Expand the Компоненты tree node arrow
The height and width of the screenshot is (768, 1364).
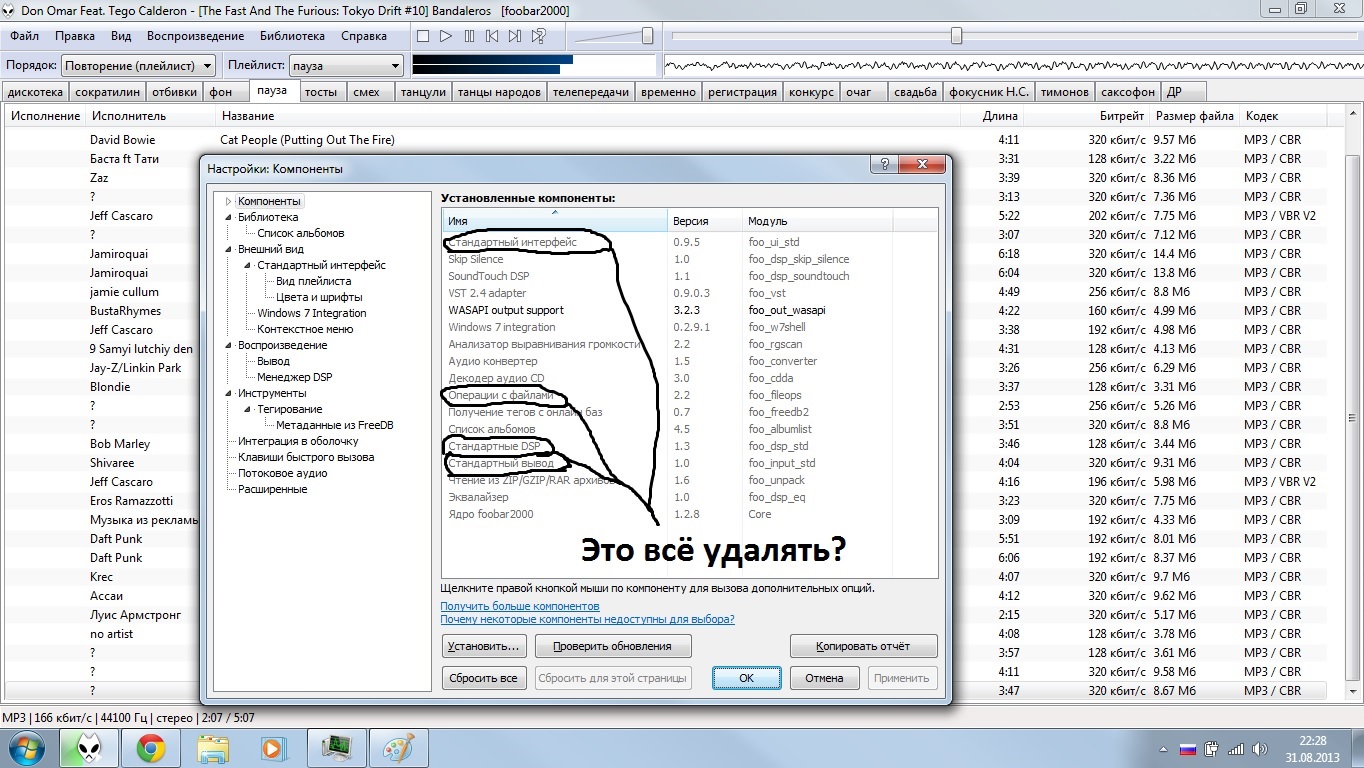point(229,201)
